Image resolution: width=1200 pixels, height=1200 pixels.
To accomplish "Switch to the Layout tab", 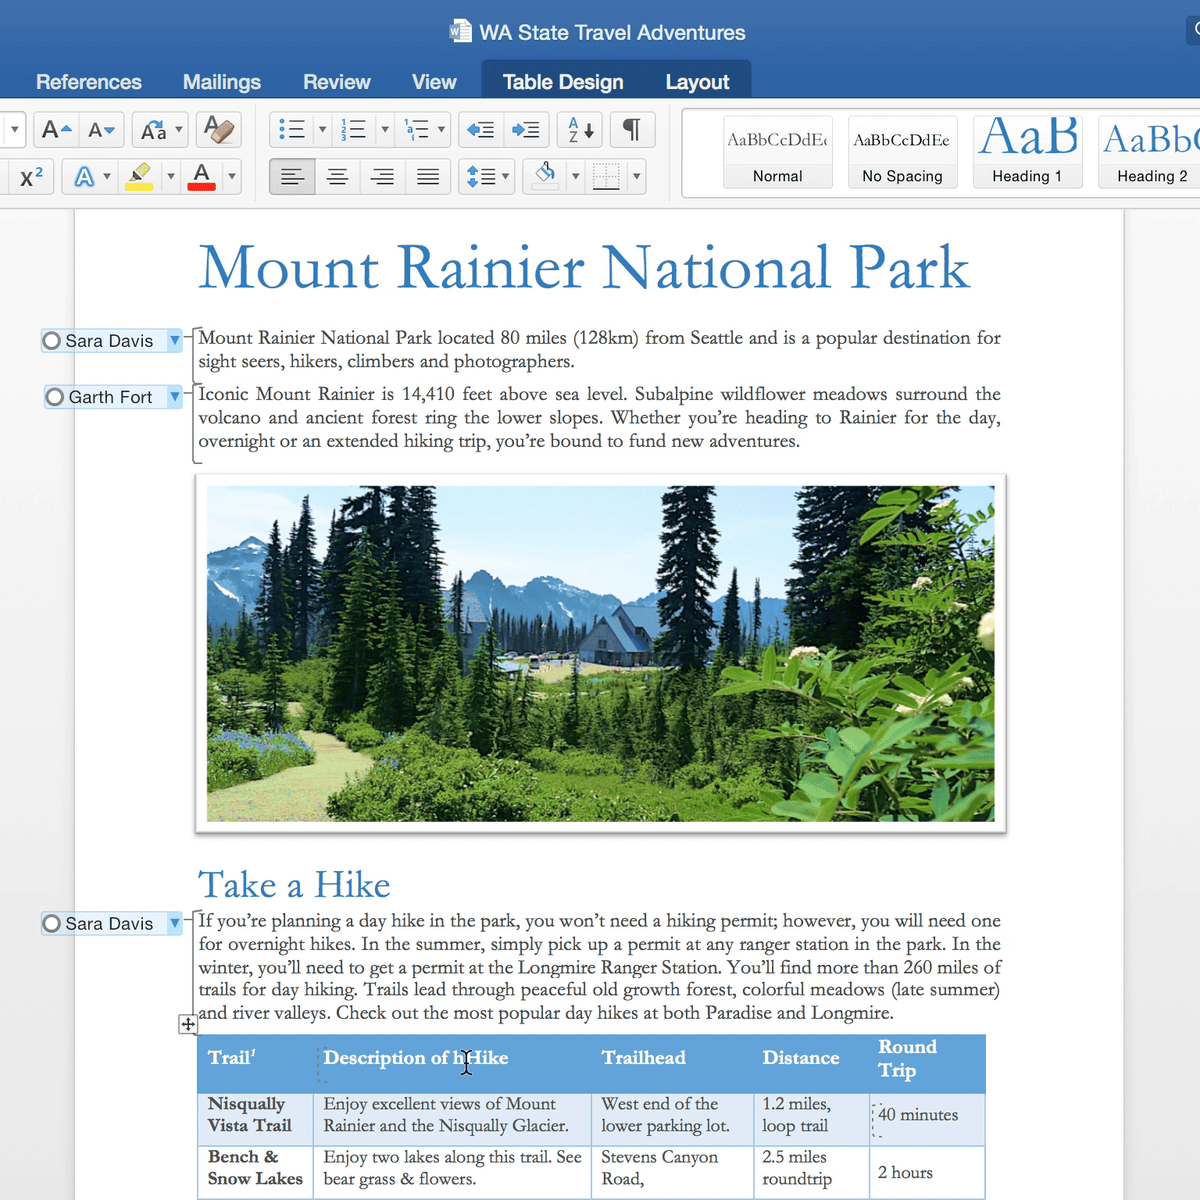I will coord(697,82).
